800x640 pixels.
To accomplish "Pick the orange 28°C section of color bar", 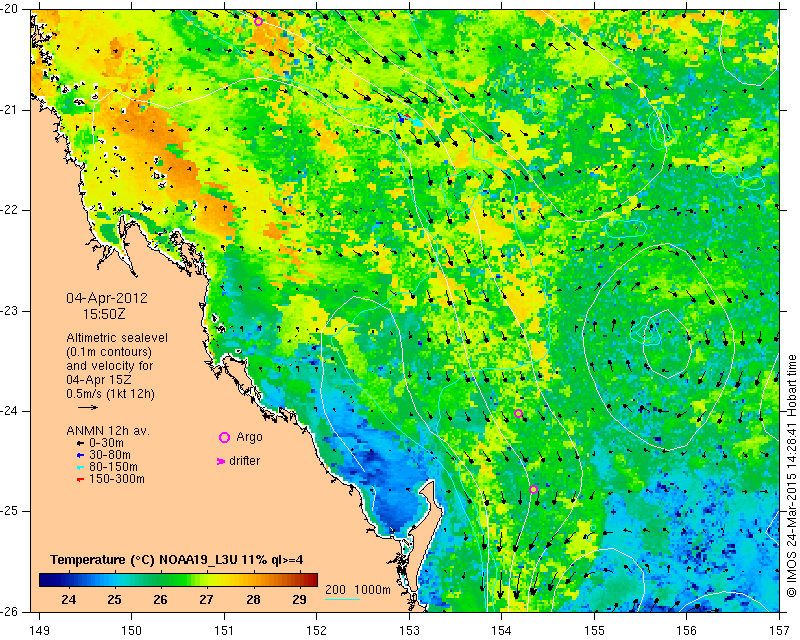I will [254, 580].
